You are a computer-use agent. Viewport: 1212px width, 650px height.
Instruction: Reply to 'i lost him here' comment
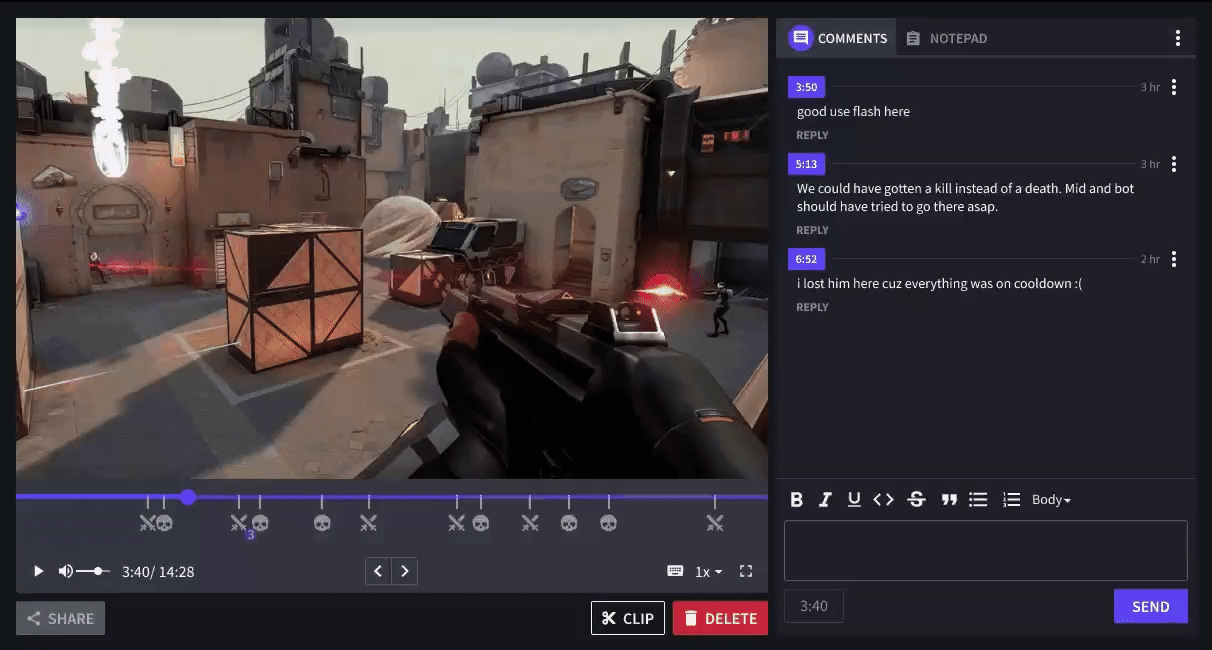click(x=812, y=307)
